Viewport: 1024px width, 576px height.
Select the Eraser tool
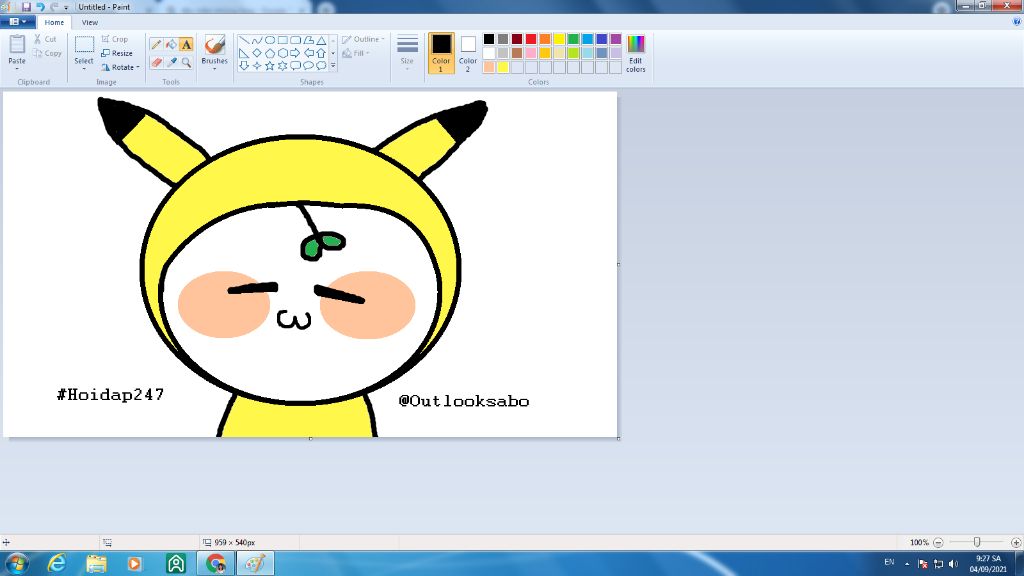point(155,62)
